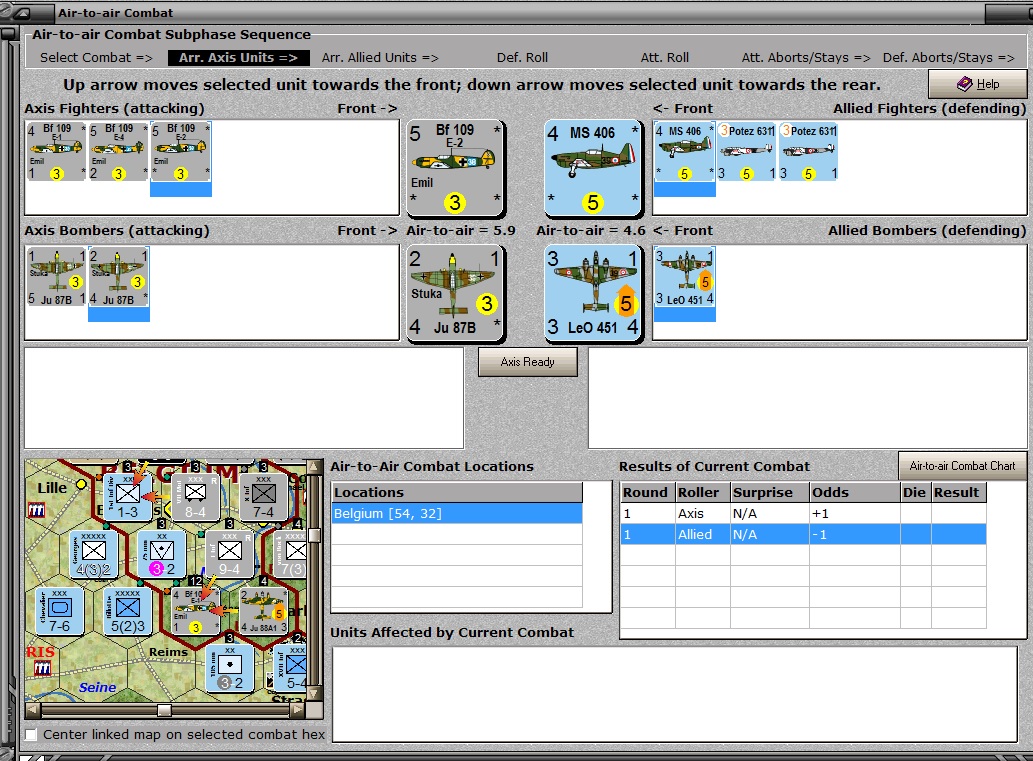Click the large MS 406 front counter
The width and height of the screenshot is (1033, 761).
(x=593, y=168)
